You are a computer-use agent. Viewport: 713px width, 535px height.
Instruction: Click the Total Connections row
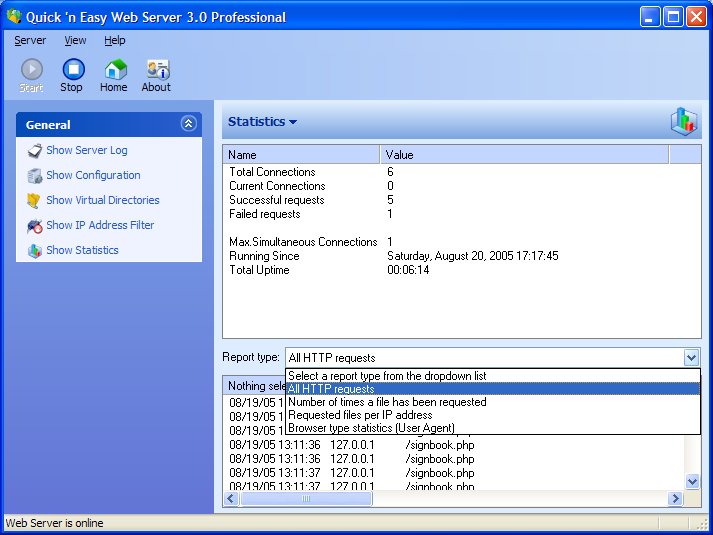point(462,172)
